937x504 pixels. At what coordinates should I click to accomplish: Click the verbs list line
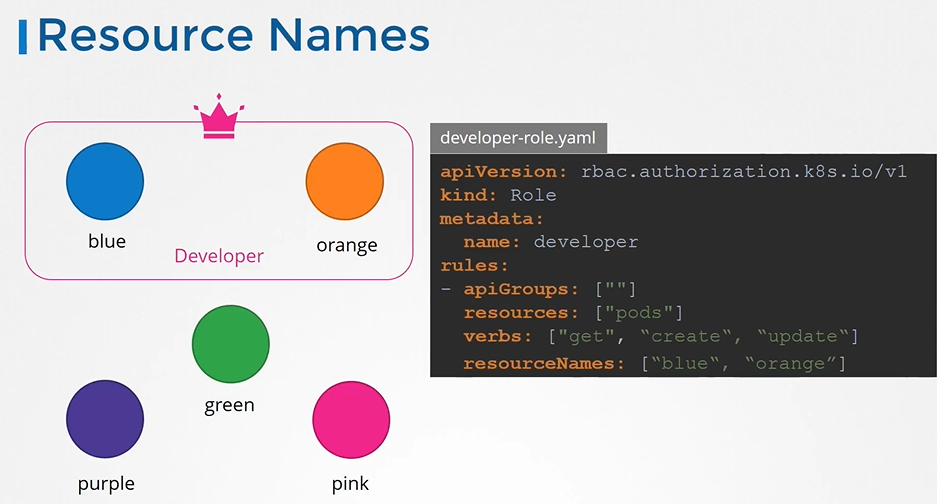pos(660,336)
